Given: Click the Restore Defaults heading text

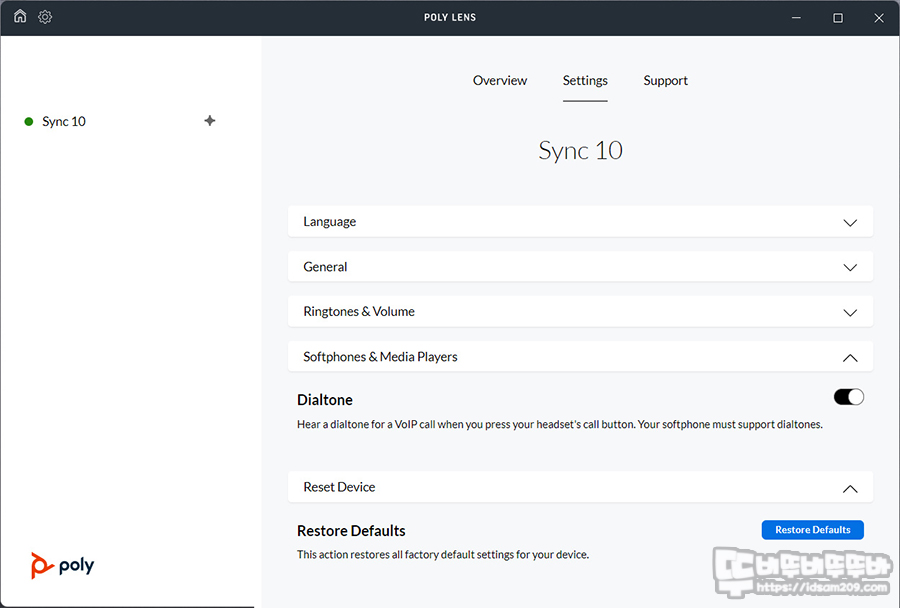Looking at the screenshot, I should 351,530.
